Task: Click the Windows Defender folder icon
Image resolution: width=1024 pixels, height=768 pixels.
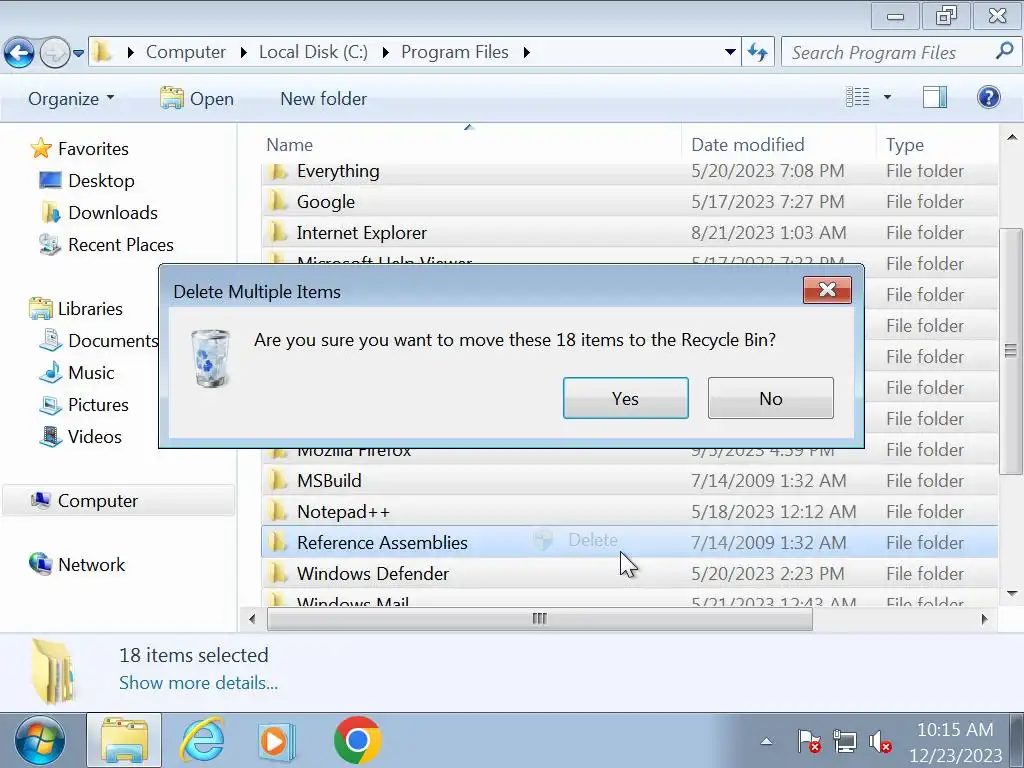Action: pyautogui.click(x=278, y=573)
